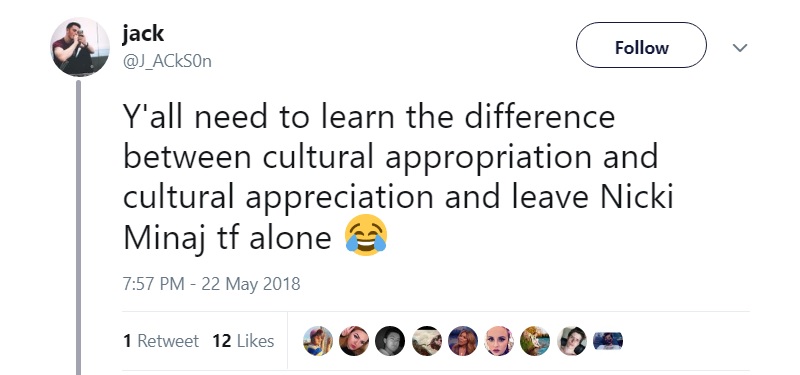Open the tweet options chevron dropdown
Screen dimensions: 800x375
coord(739,47)
